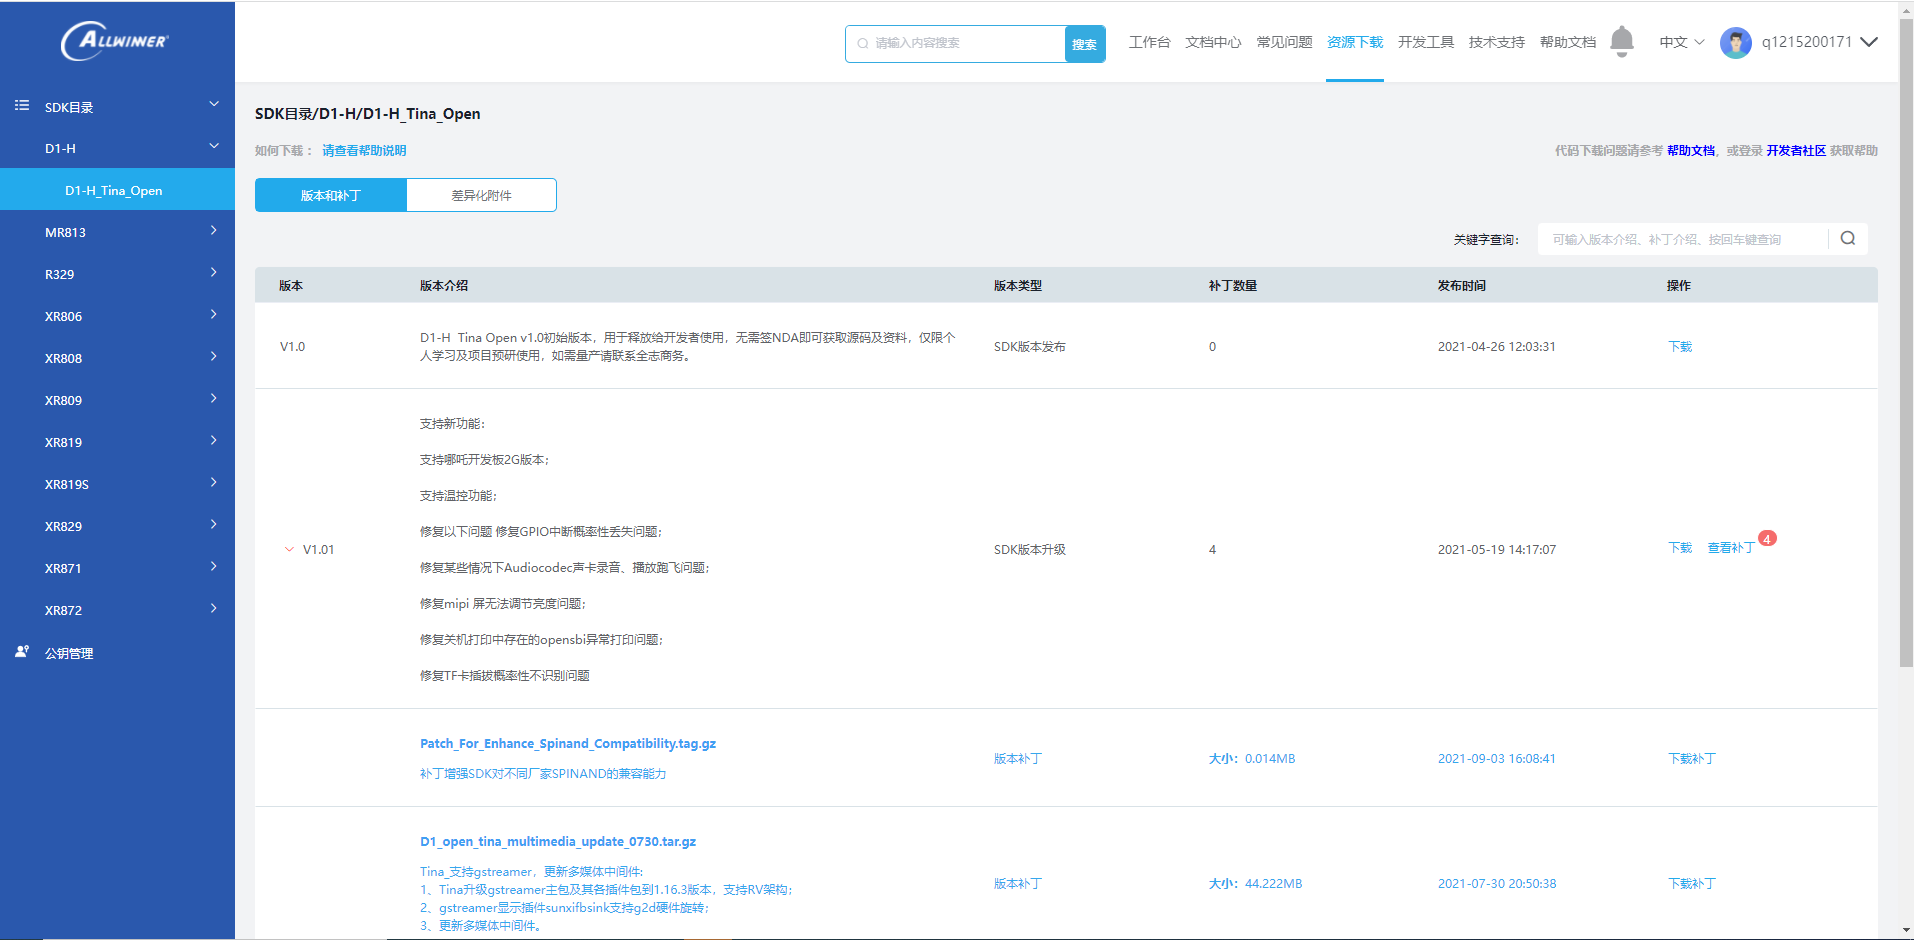Screen dimensions: 1914x940
Task: Open the 中文 language dropdown
Action: pos(1681,42)
